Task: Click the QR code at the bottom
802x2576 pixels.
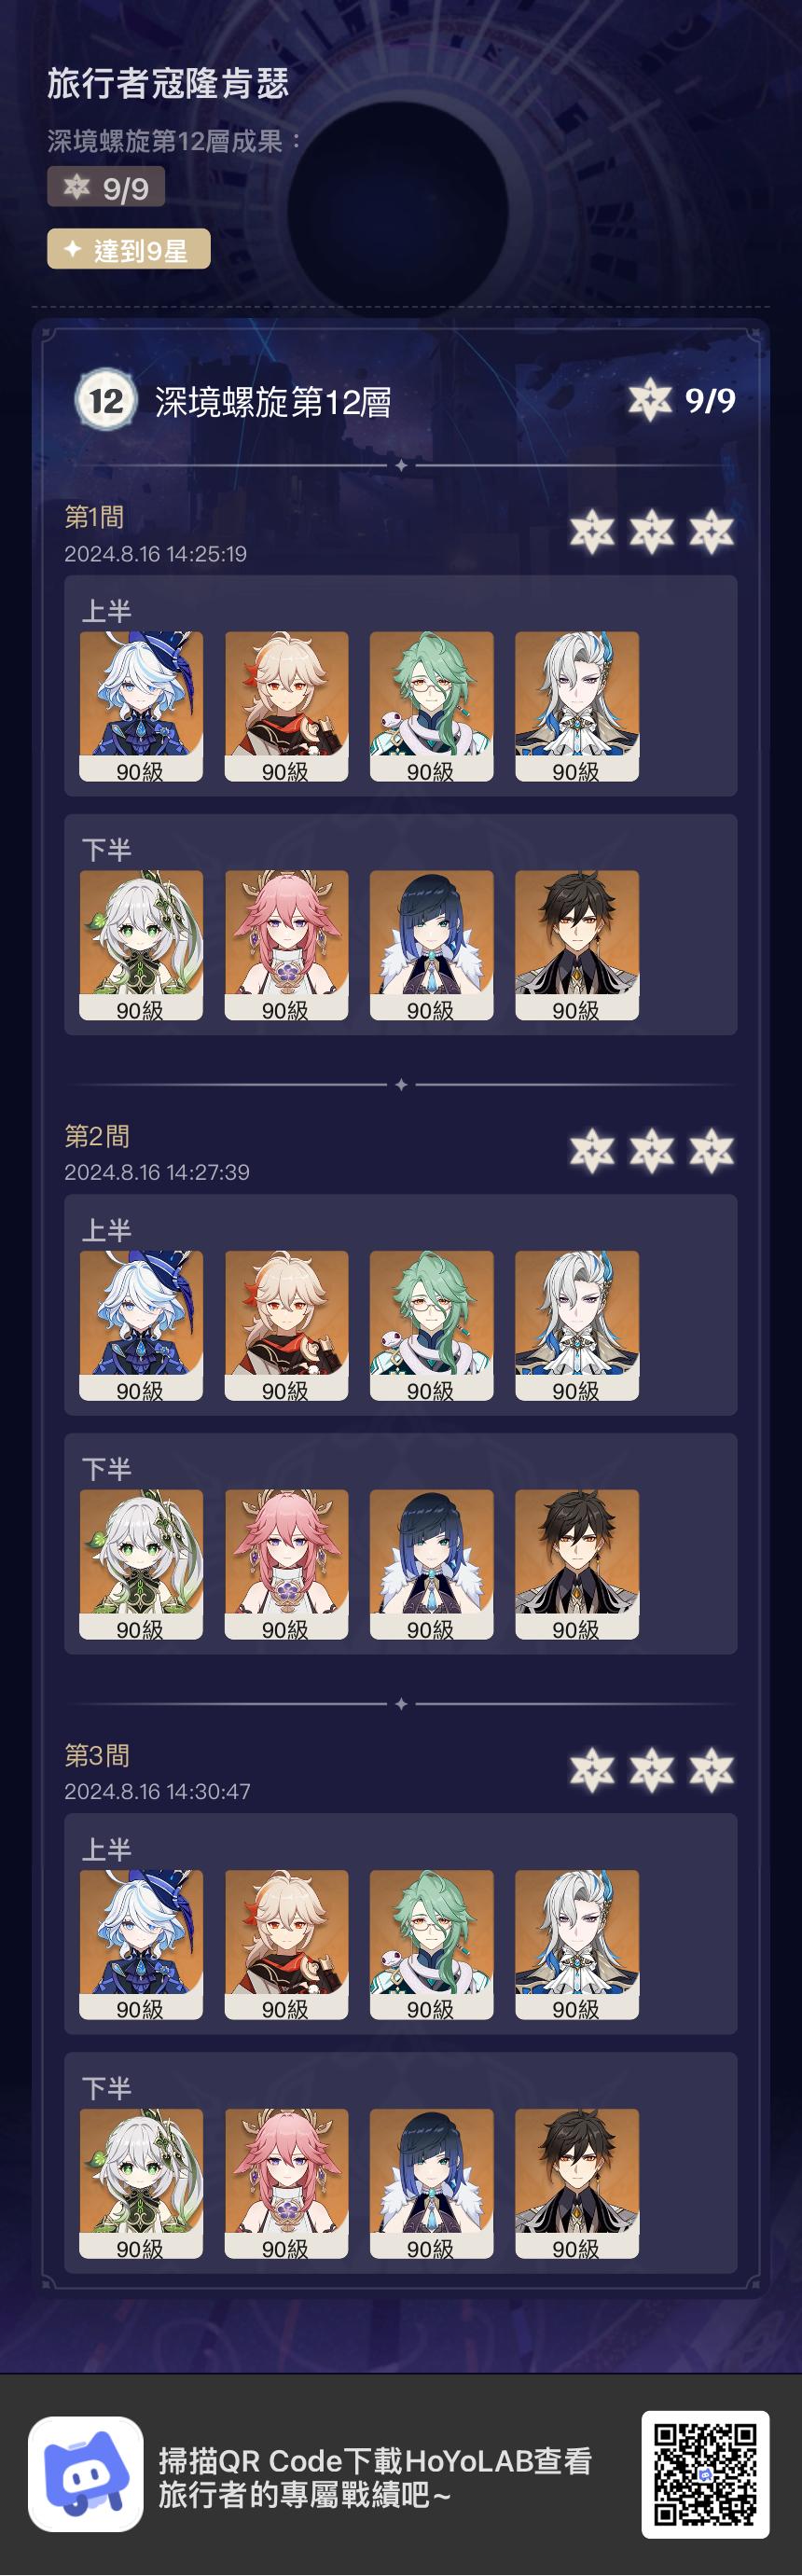Action: click(x=705, y=2473)
